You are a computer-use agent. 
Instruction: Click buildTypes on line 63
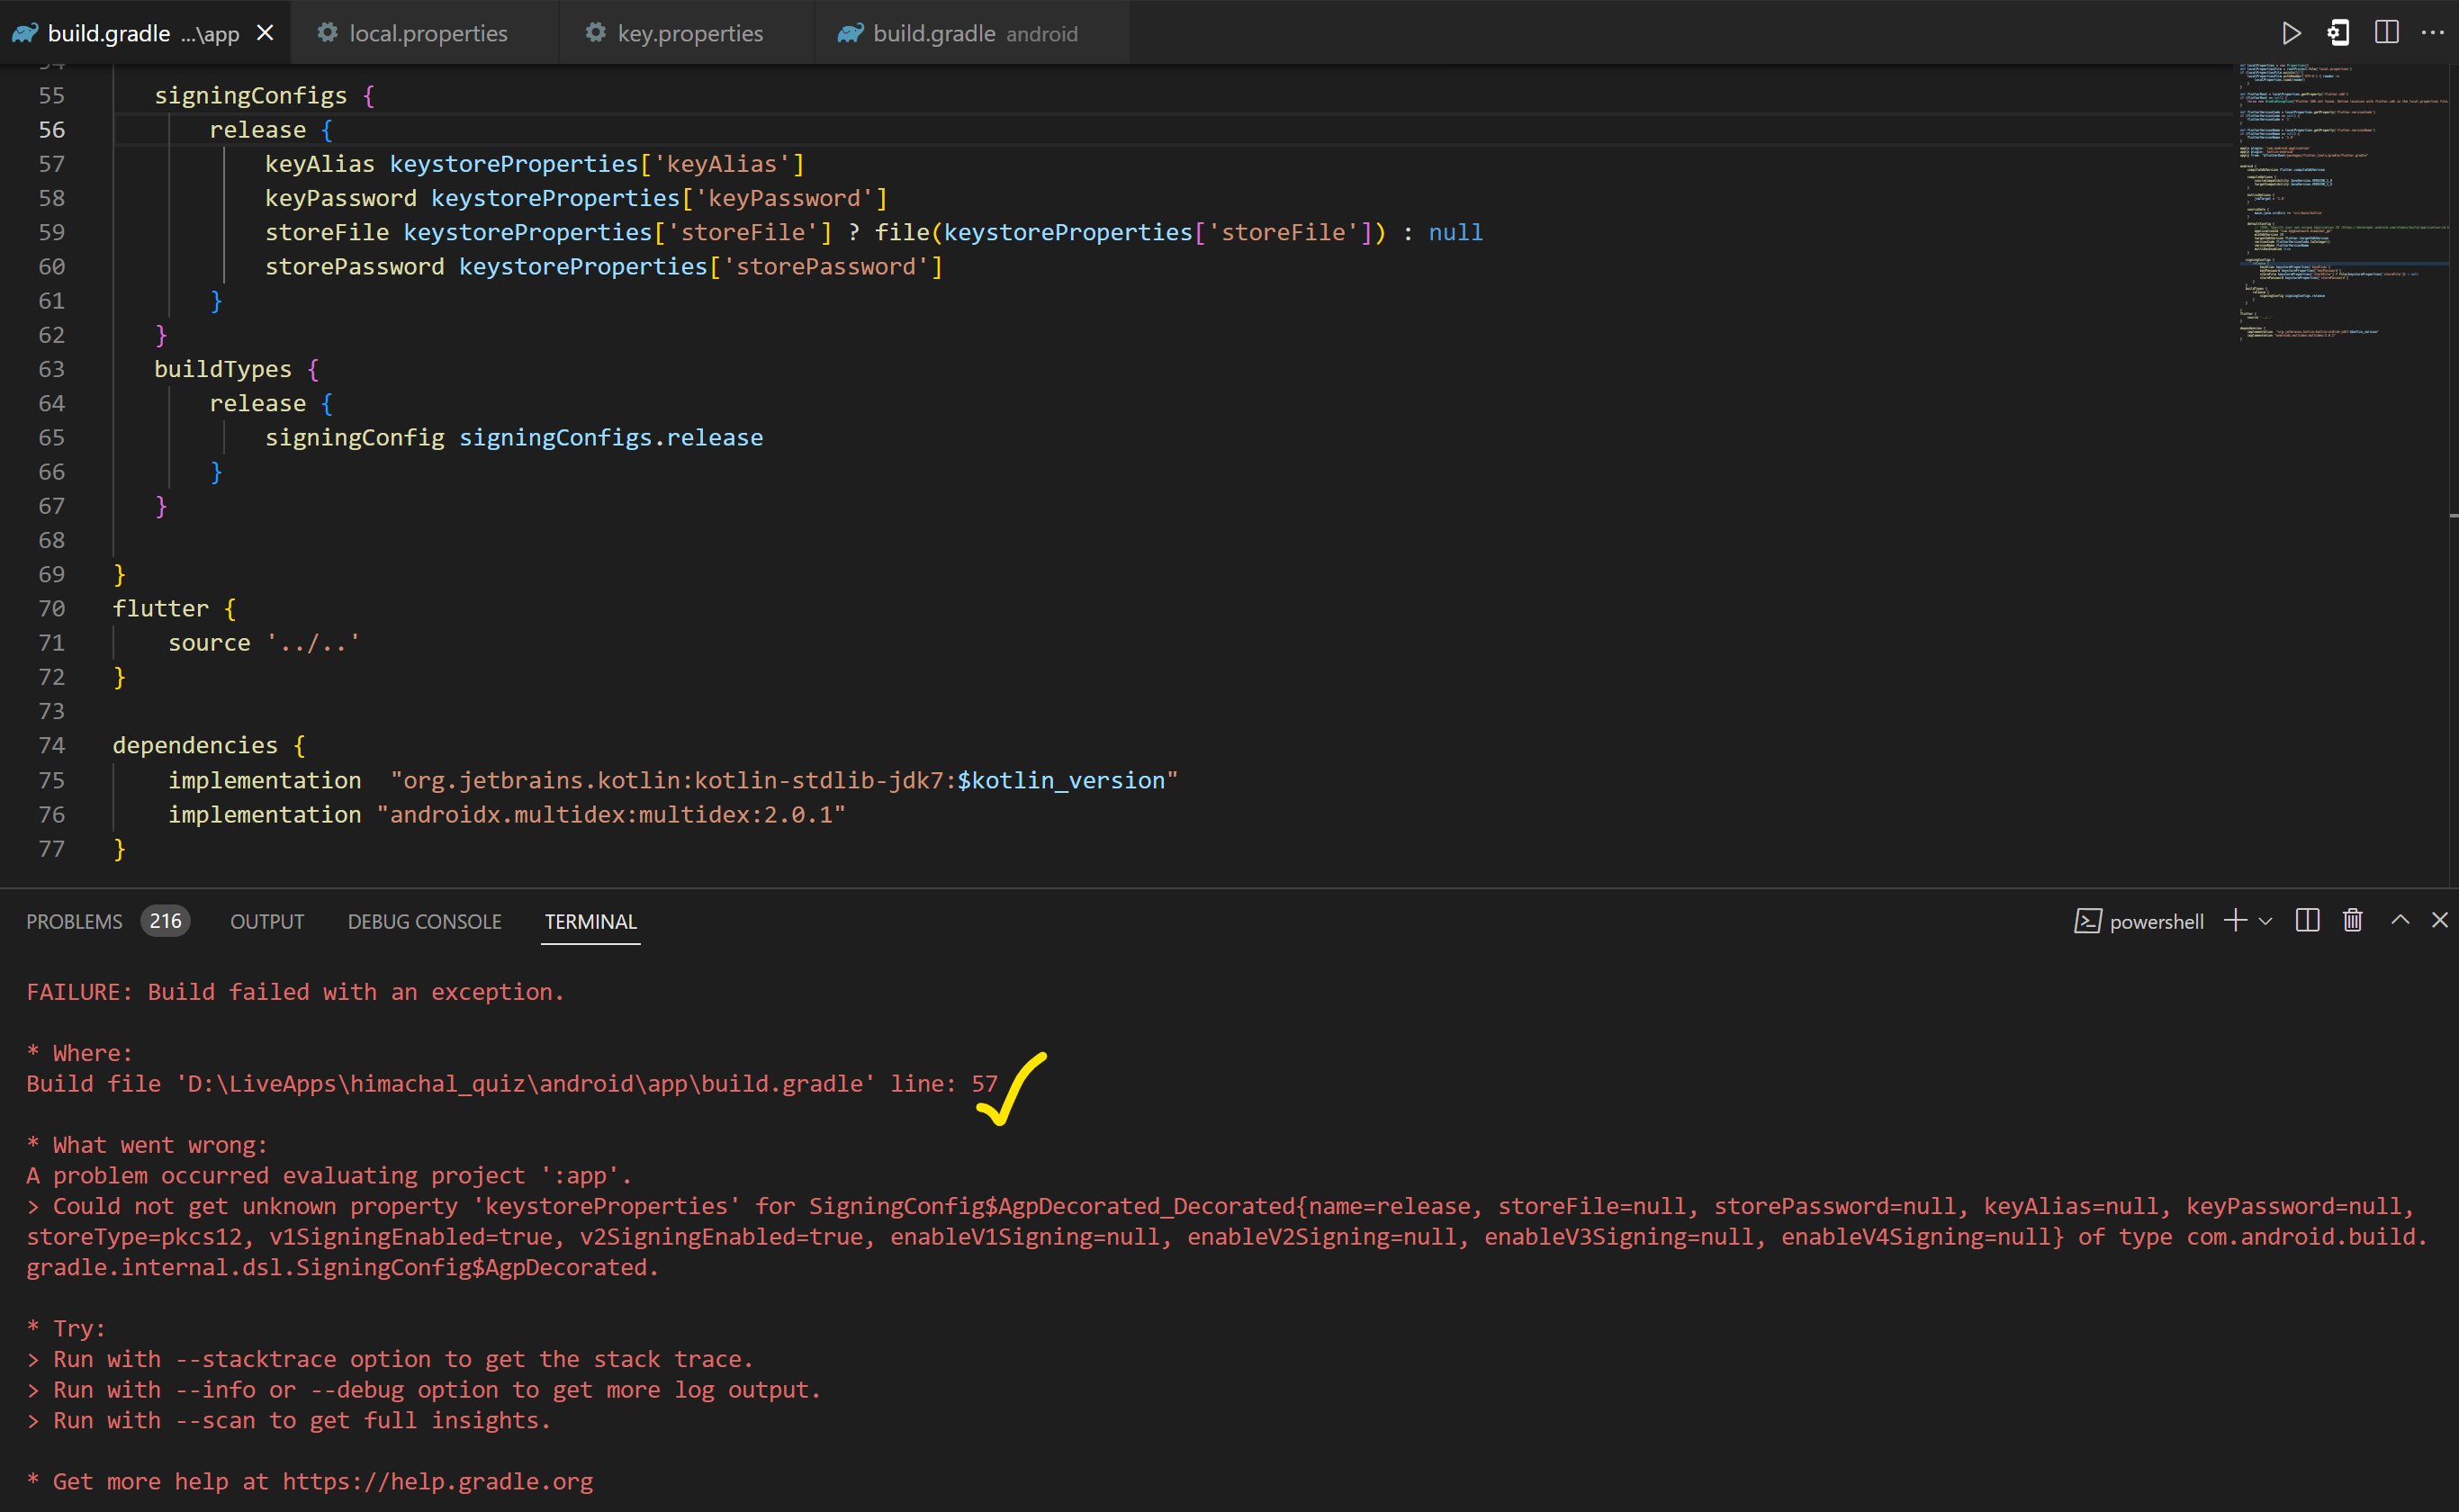223,369
